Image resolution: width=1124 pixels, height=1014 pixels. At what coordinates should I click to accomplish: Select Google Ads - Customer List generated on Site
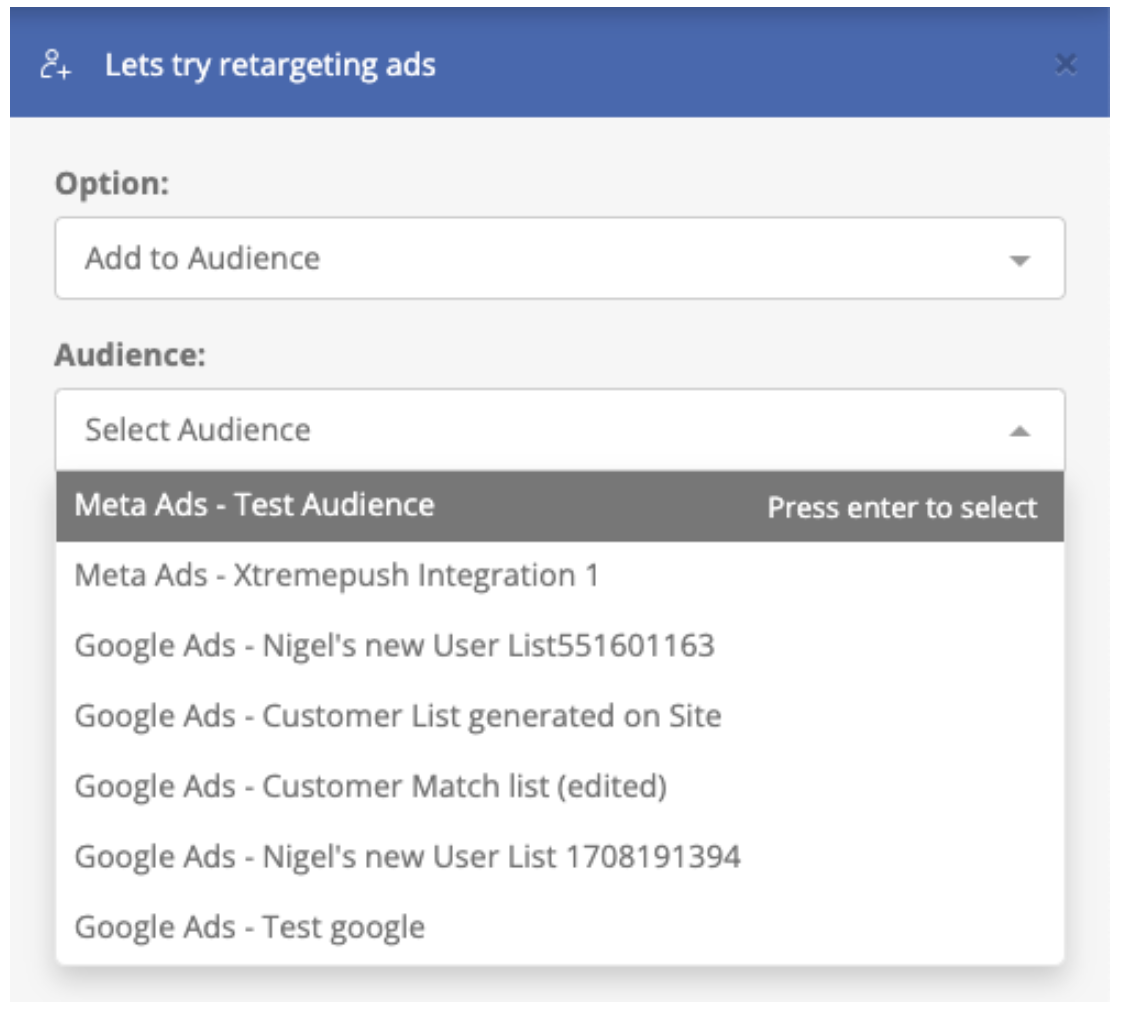tap(398, 716)
